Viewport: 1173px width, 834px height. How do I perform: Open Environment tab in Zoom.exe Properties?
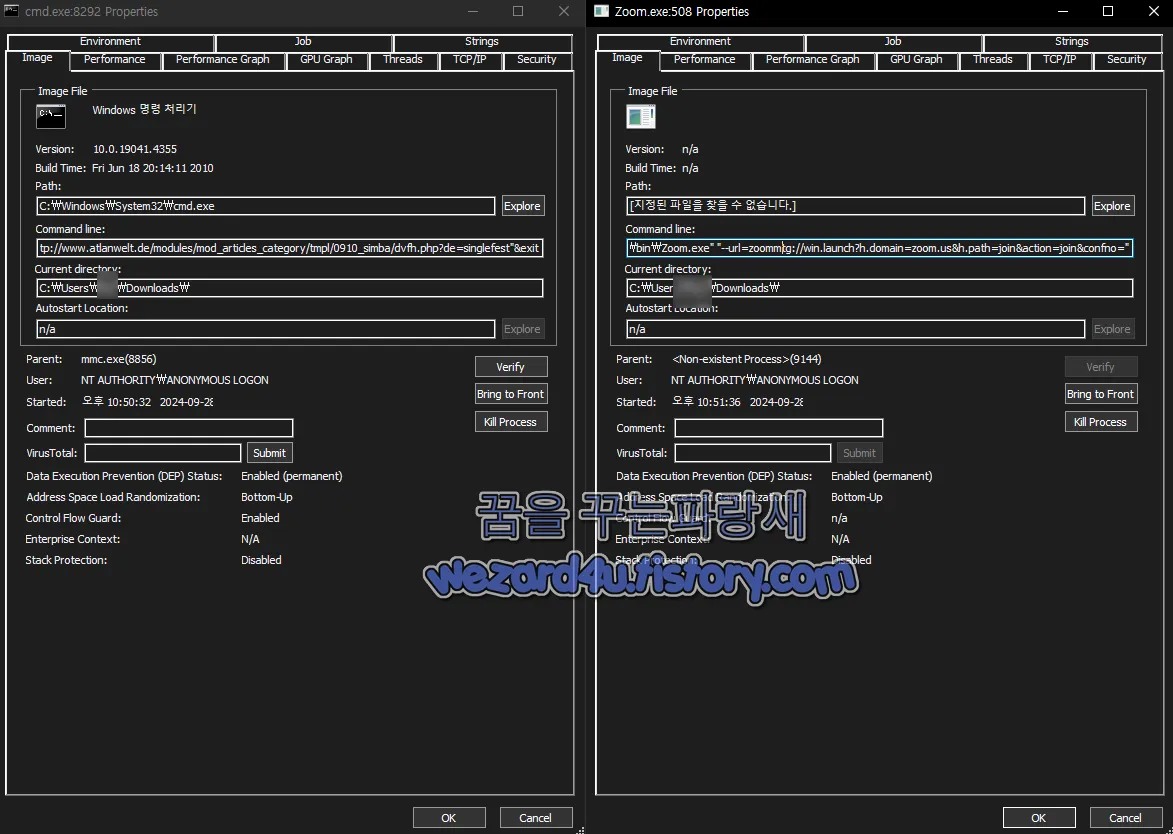coord(700,42)
